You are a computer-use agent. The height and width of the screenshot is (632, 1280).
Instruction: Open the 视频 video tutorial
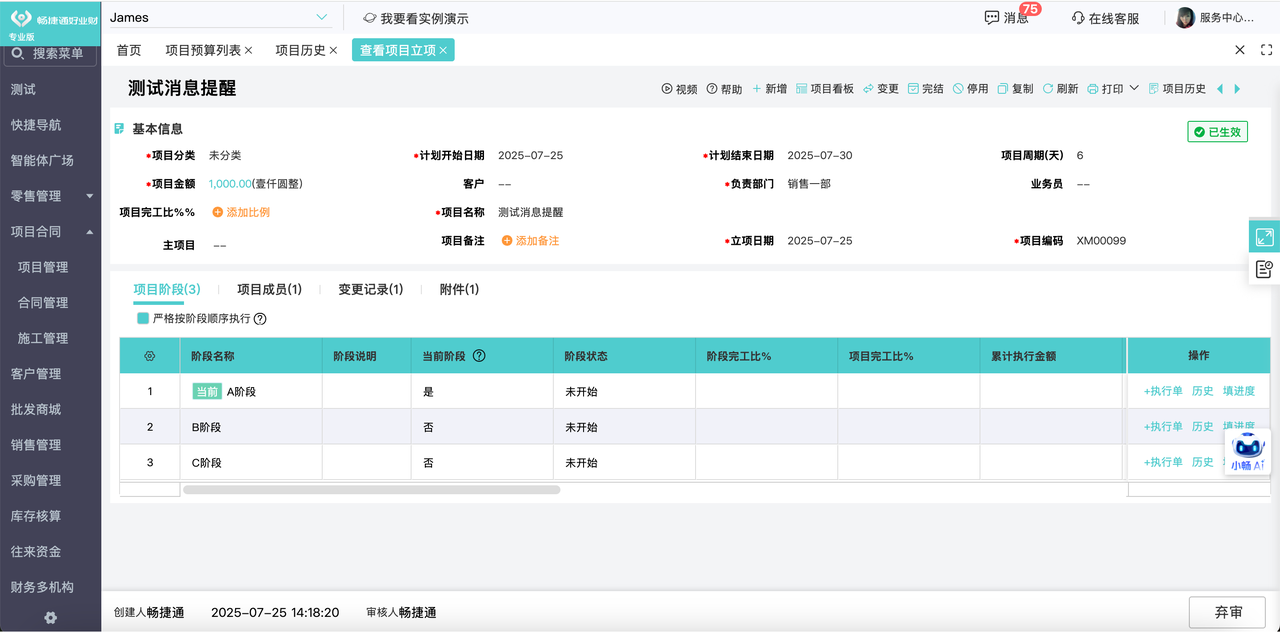[x=679, y=89]
